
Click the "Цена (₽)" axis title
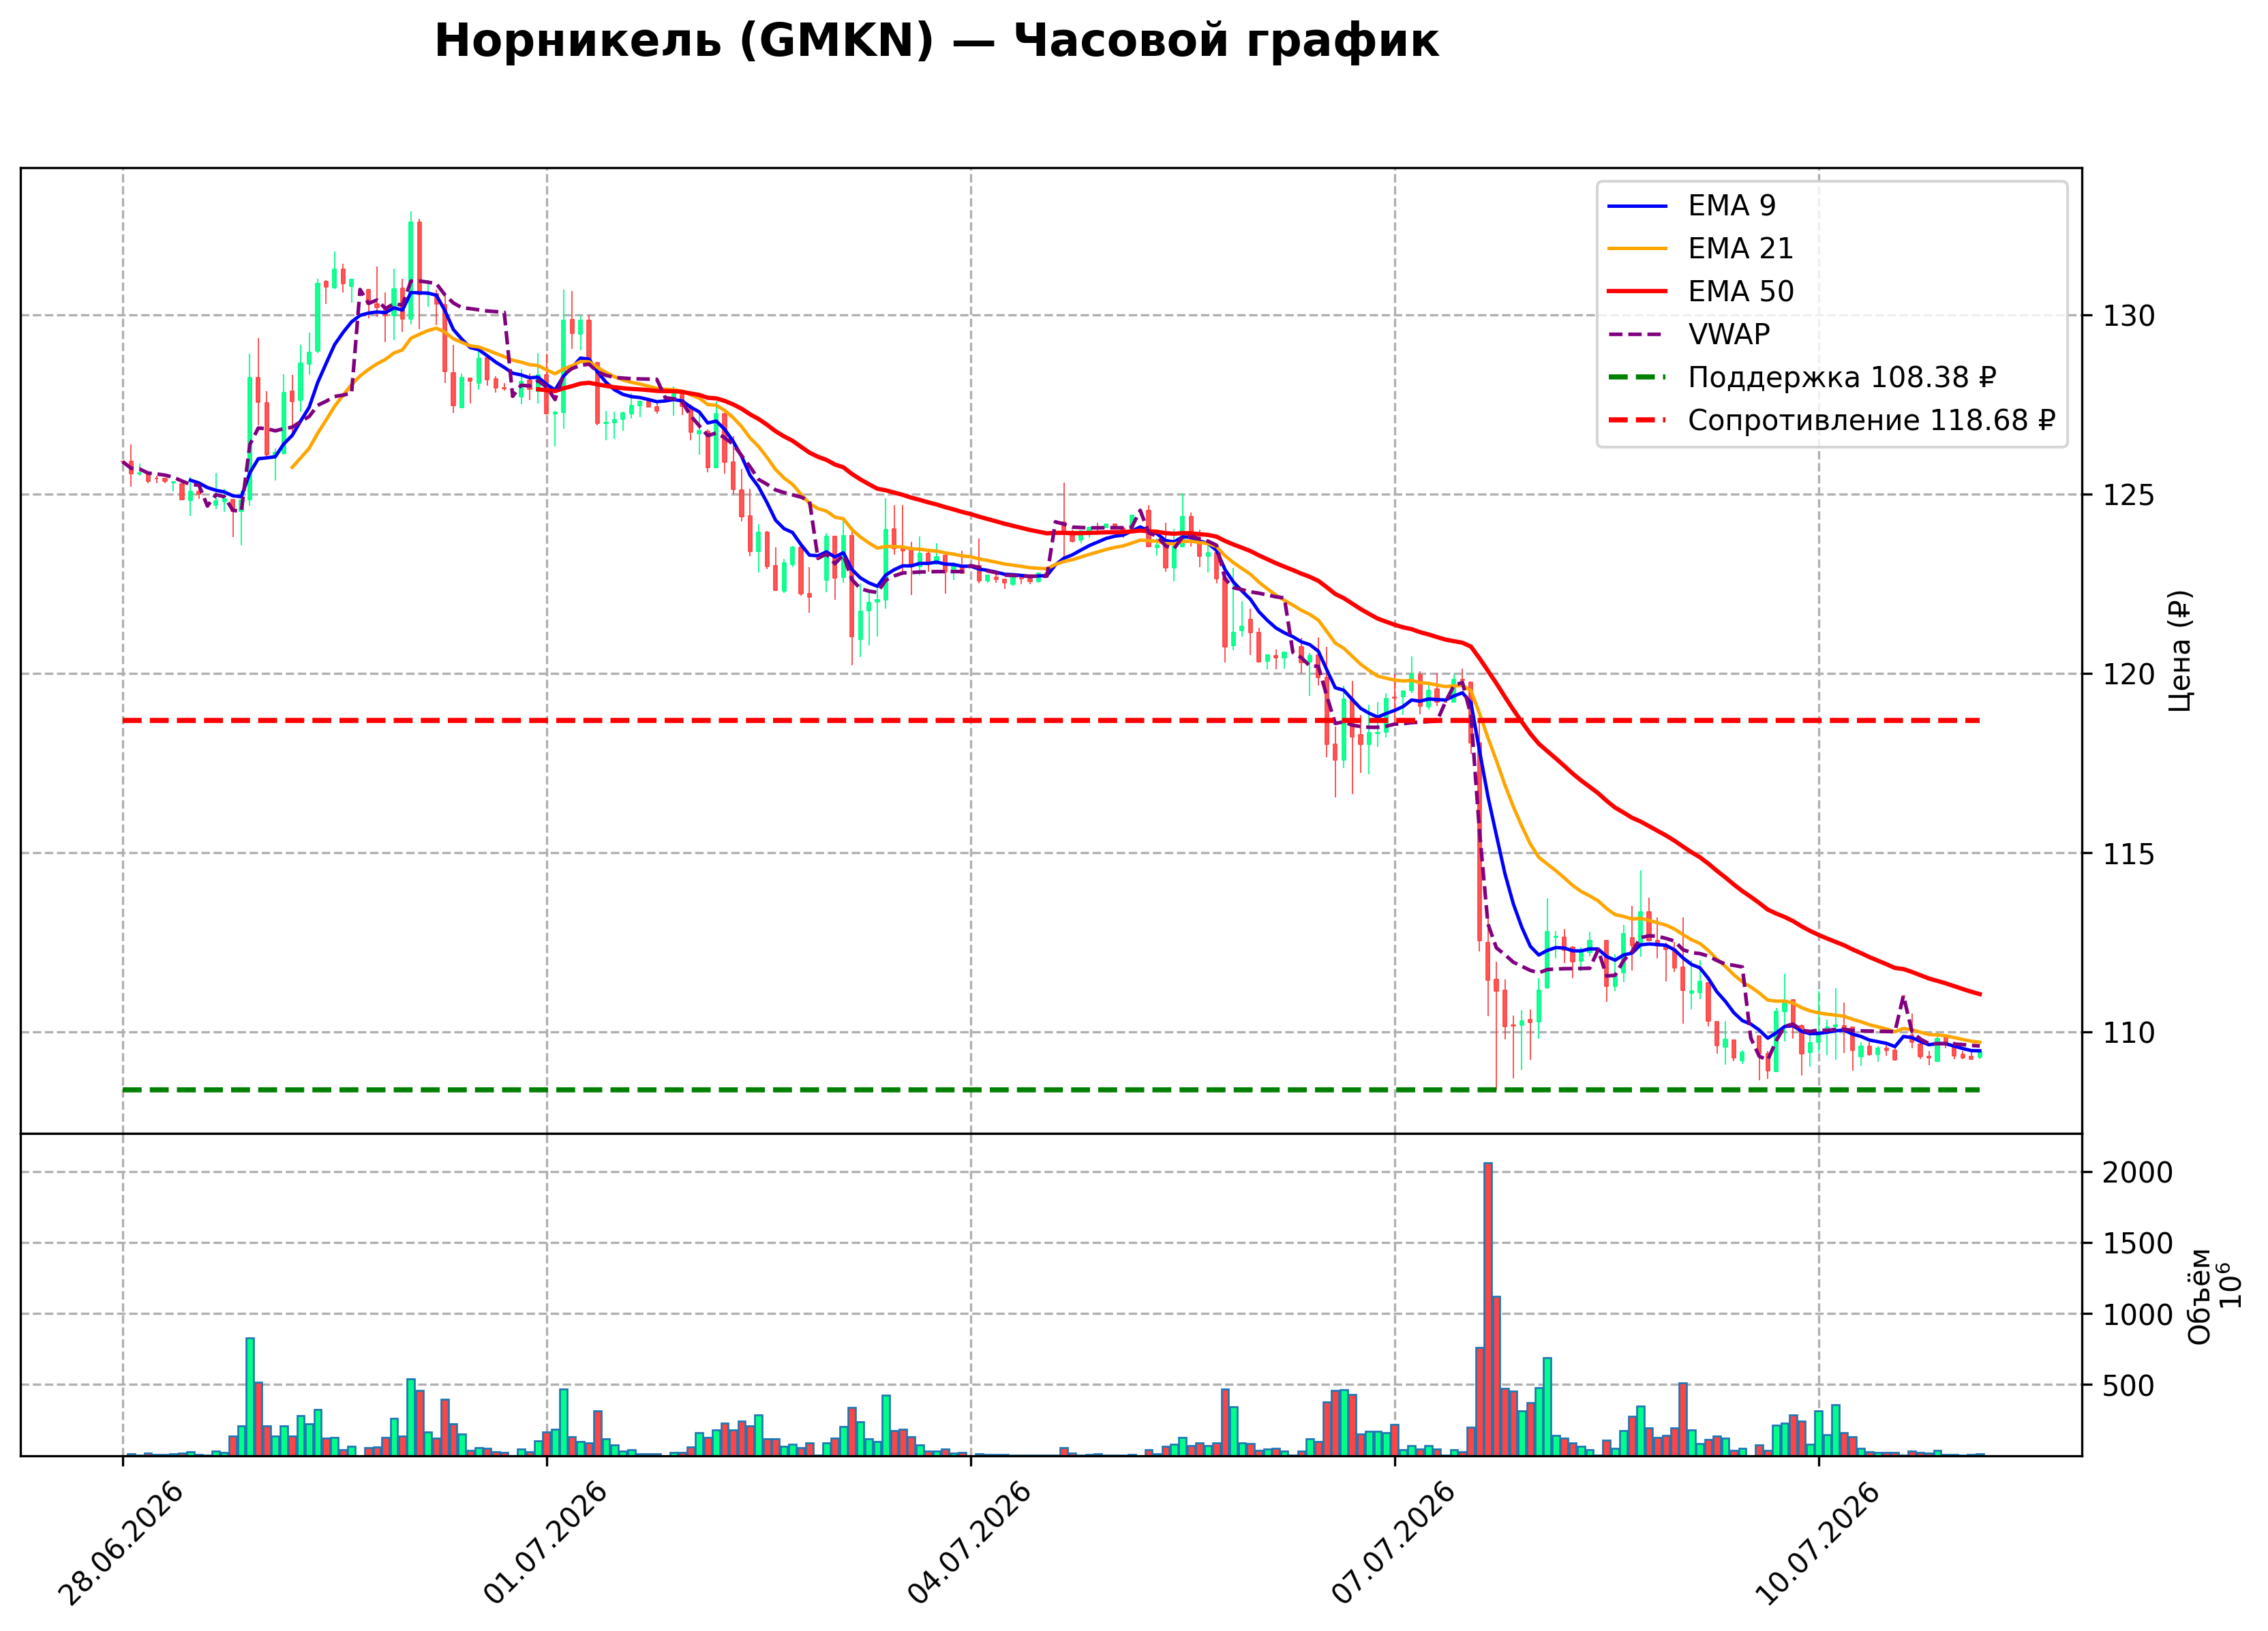click(x=2180, y=651)
